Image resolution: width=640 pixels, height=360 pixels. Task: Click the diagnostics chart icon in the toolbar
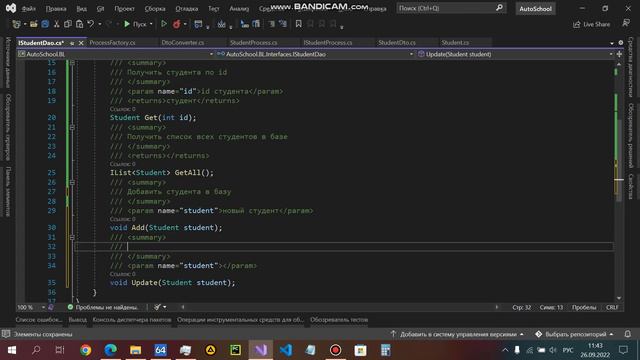(x=221, y=24)
